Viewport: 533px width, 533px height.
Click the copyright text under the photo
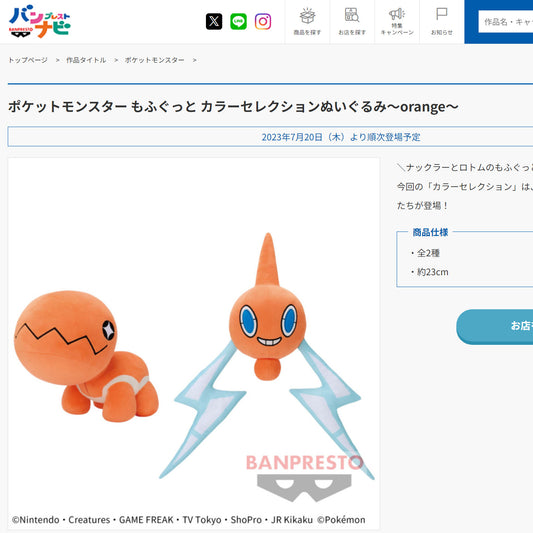pos(189,520)
